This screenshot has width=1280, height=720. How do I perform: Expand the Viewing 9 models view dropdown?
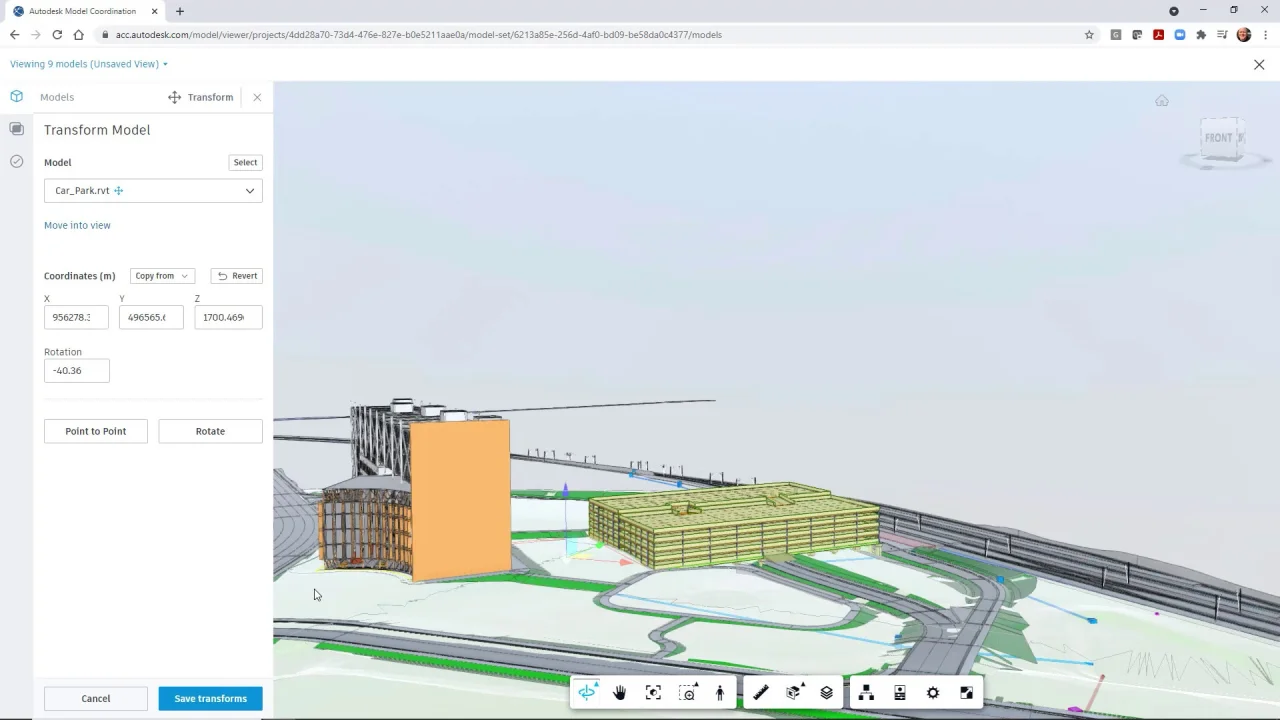[x=89, y=64]
